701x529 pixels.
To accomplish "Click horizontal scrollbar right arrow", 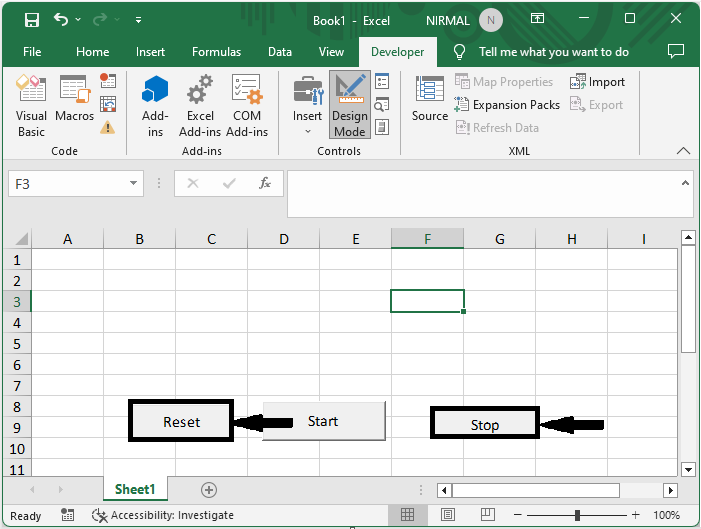I will pyautogui.click(x=670, y=491).
